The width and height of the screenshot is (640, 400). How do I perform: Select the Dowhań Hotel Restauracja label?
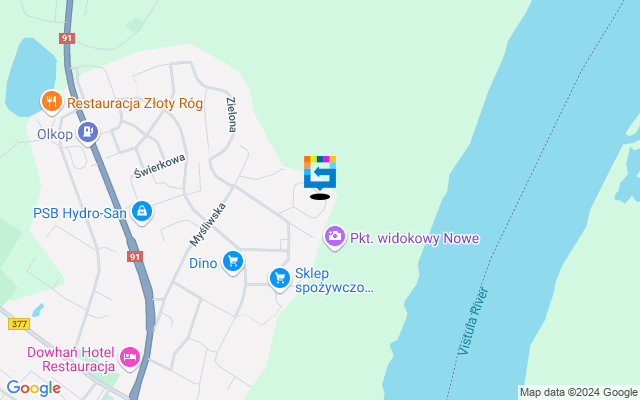[71, 359]
